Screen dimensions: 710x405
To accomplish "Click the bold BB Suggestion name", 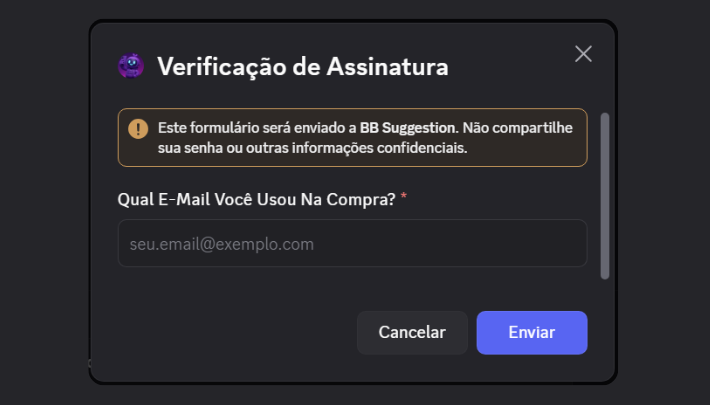I will (x=409, y=128).
